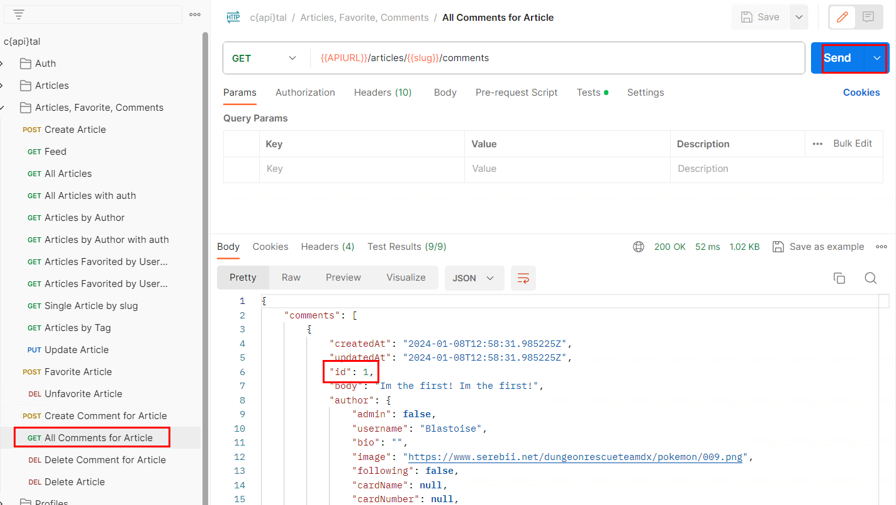Image resolution: width=896 pixels, height=505 pixels.
Task: Open the Settings tab
Action: pos(645,93)
